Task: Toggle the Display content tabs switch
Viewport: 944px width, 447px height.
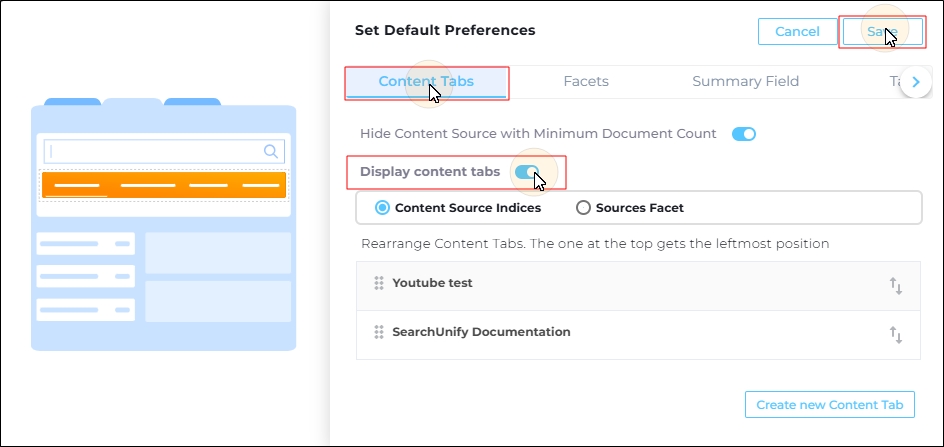Action: (526, 172)
